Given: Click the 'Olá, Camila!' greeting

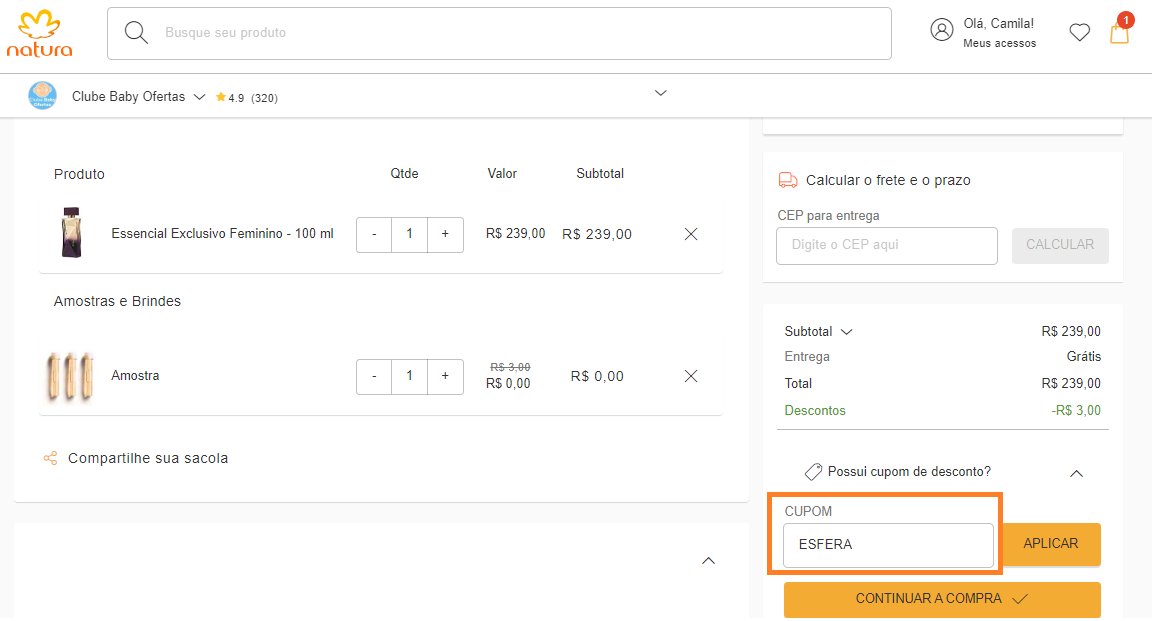Looking at the screenshot, I should [998, 24].
